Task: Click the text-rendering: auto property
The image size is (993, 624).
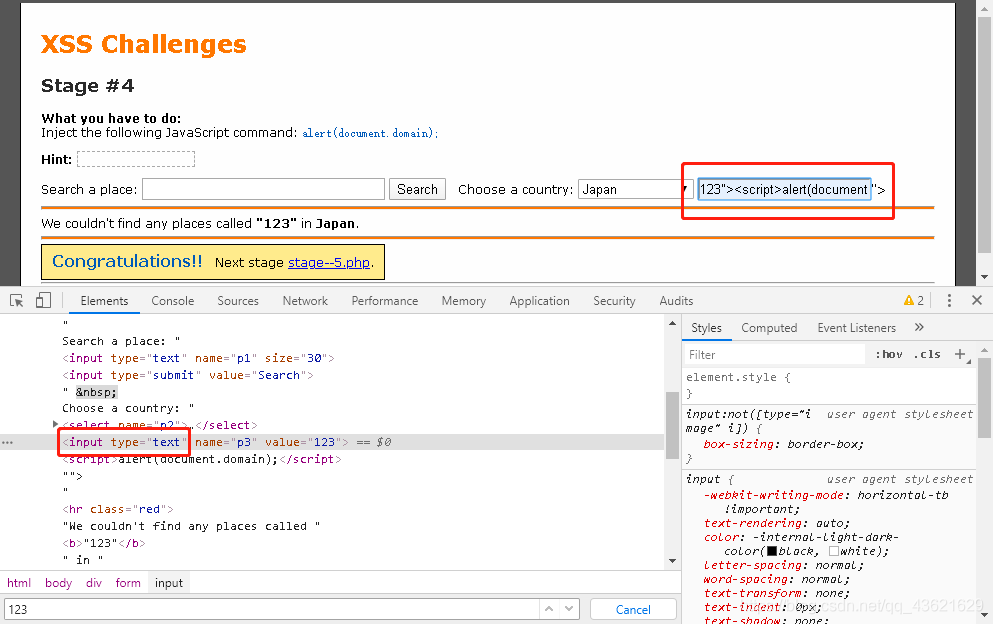Action: (x=776, y=523)
